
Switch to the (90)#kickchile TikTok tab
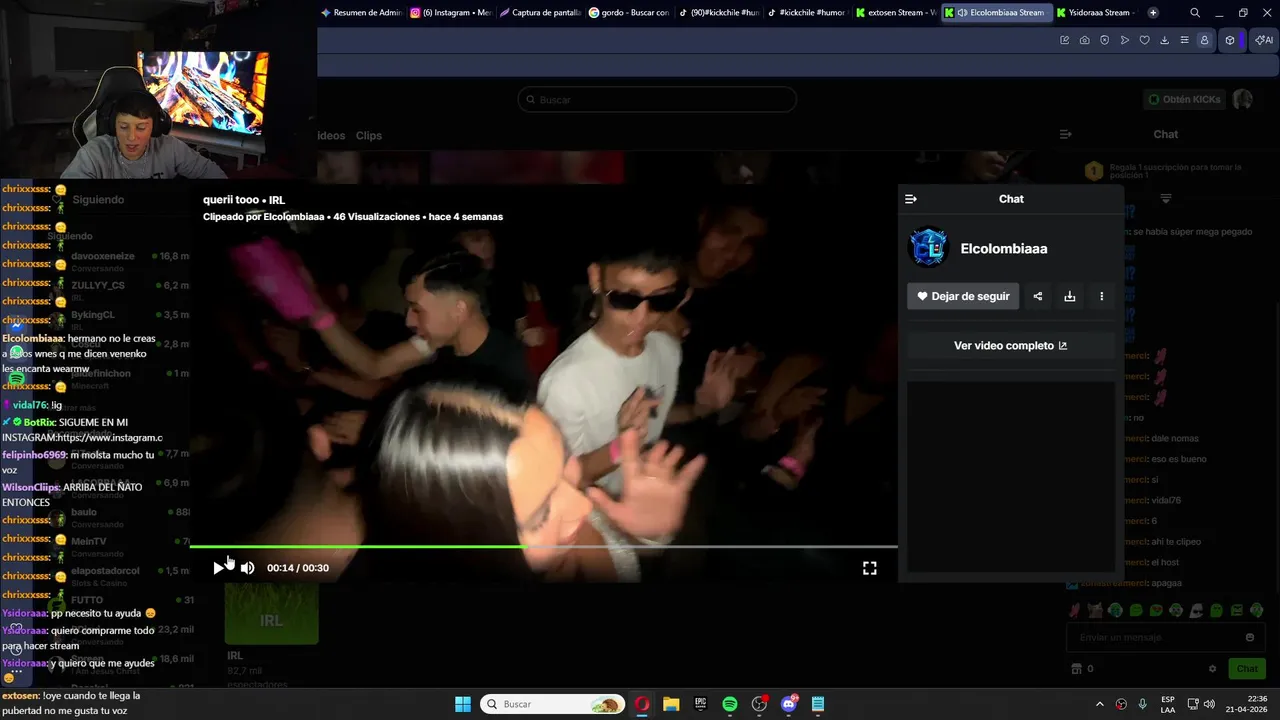coord(718,13)
